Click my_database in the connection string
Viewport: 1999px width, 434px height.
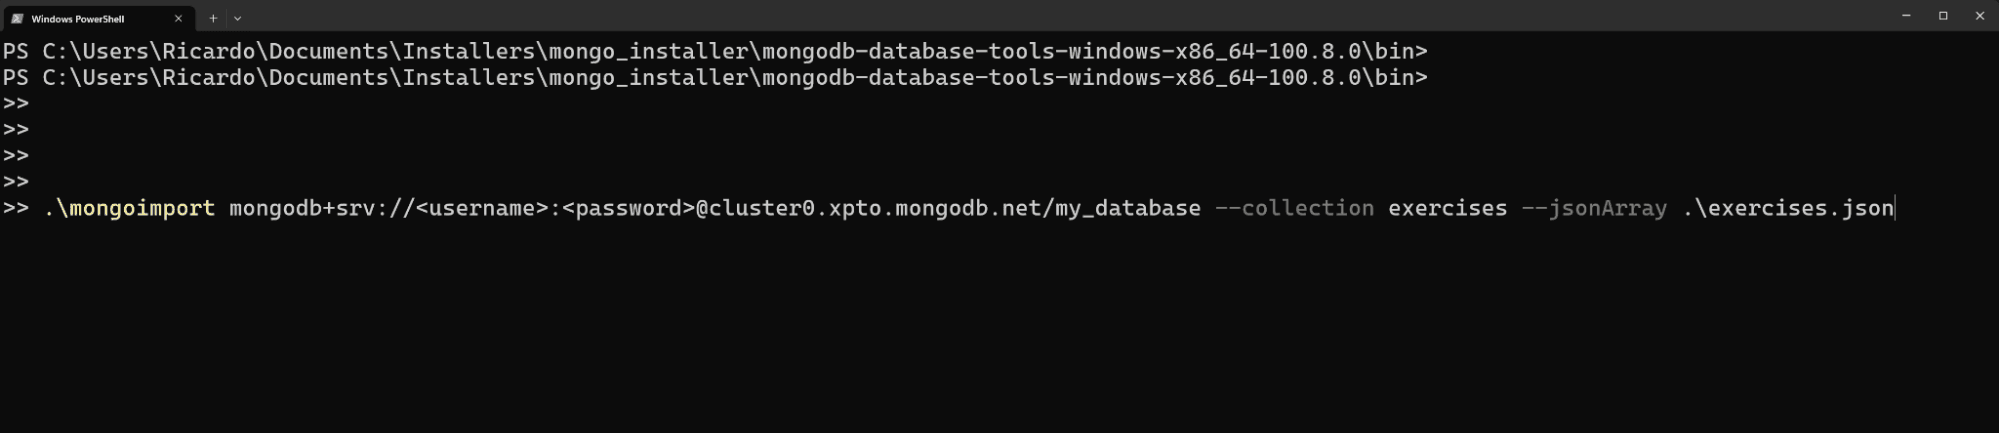(1127, 208)
